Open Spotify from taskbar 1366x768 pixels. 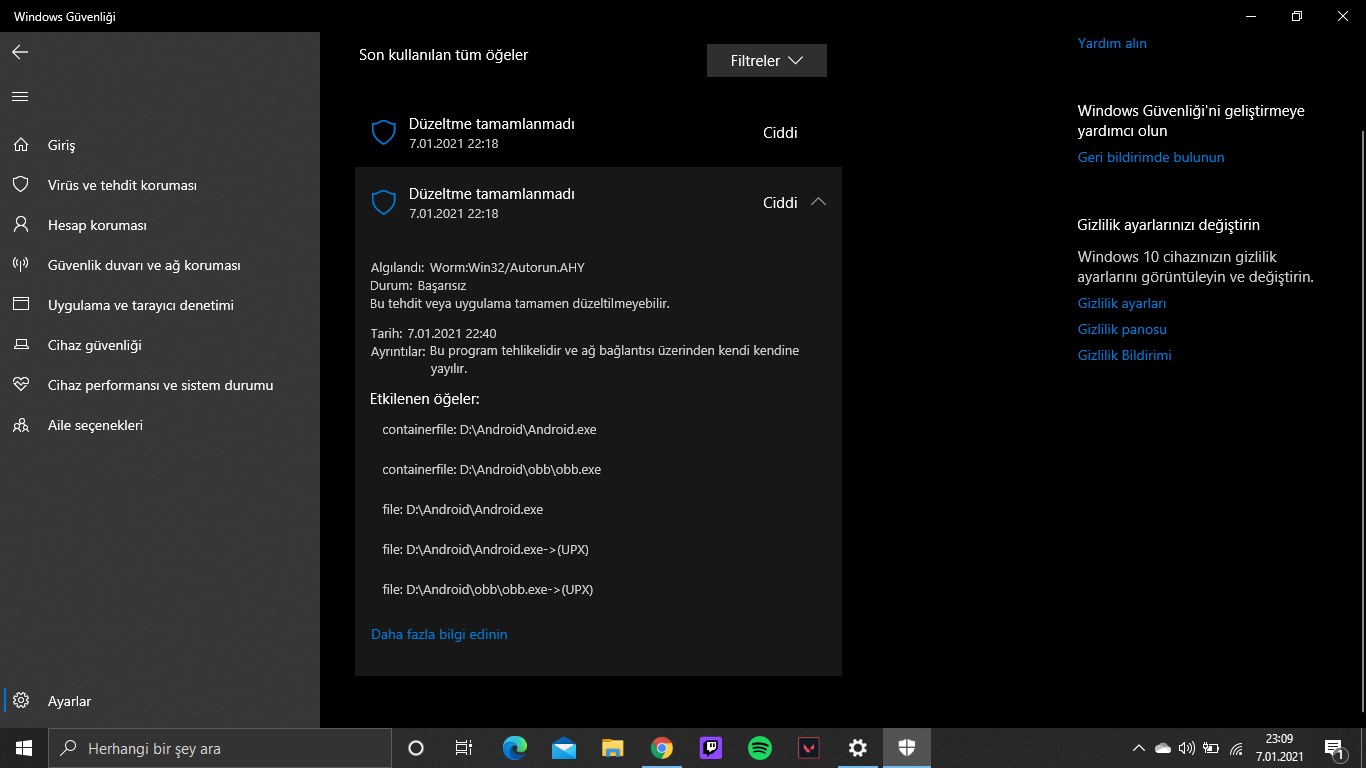coord(760,748)
